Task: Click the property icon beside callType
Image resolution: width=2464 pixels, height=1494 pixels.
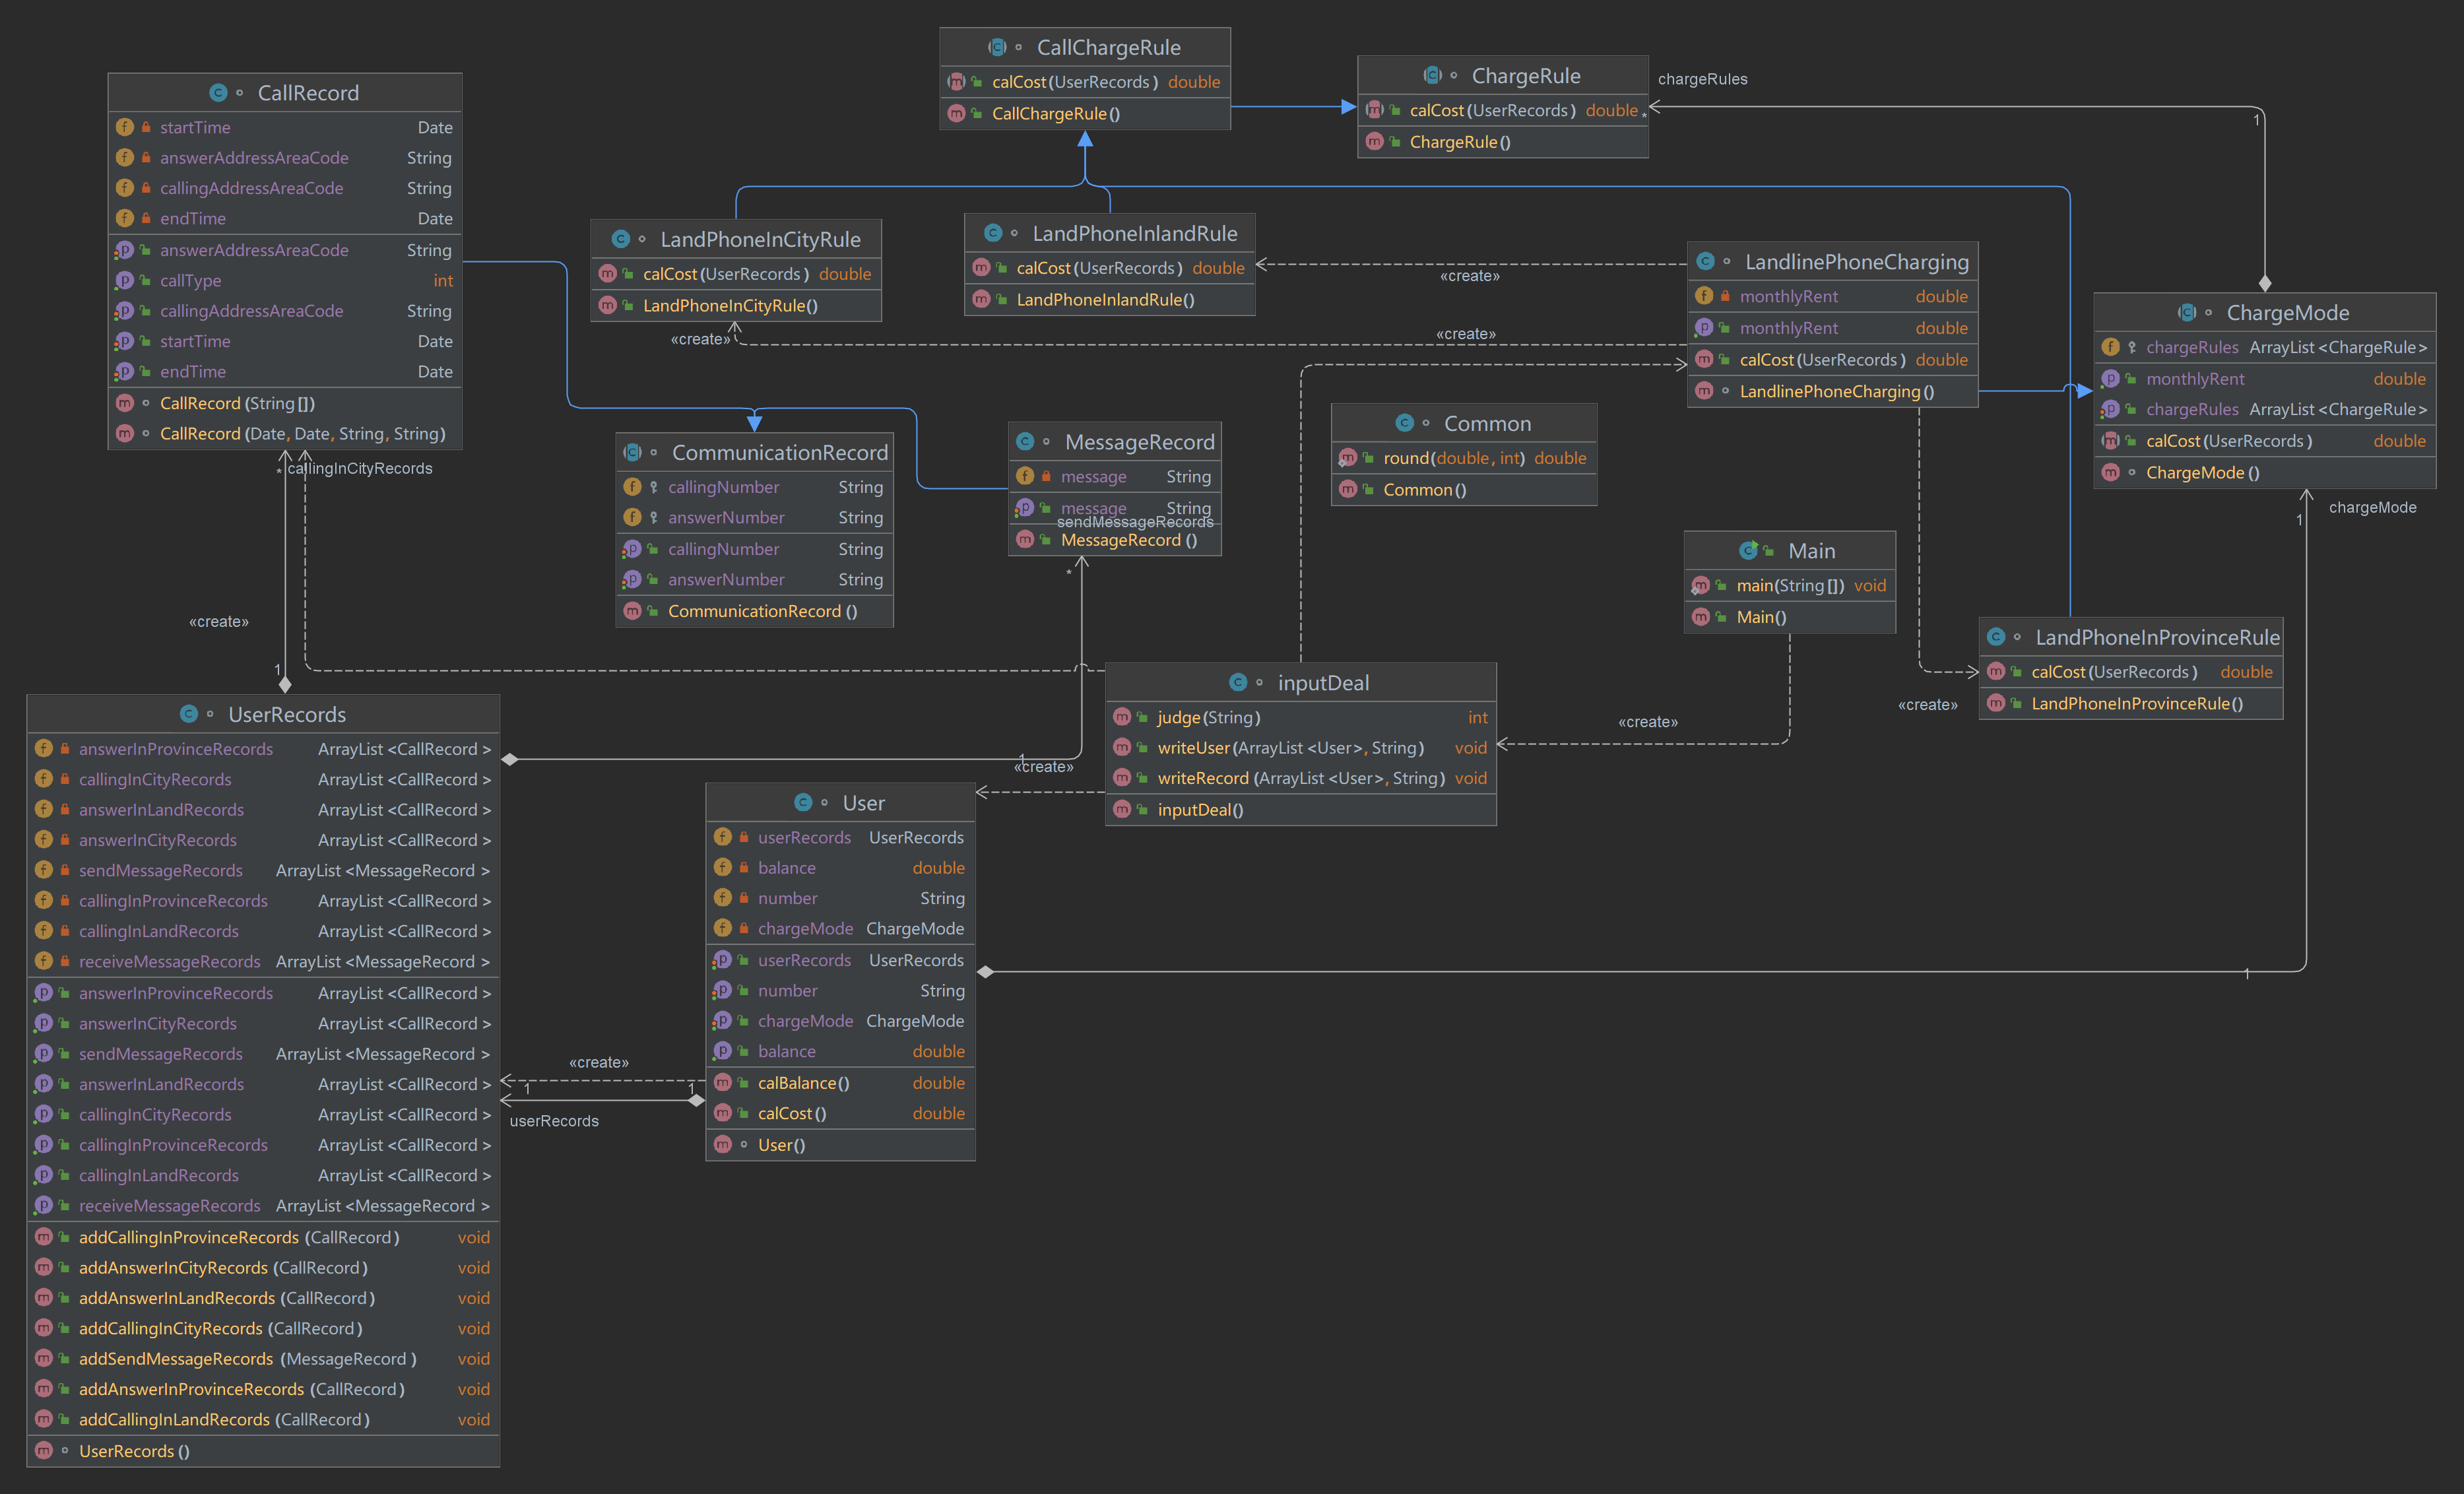Action: coord(125,281)
